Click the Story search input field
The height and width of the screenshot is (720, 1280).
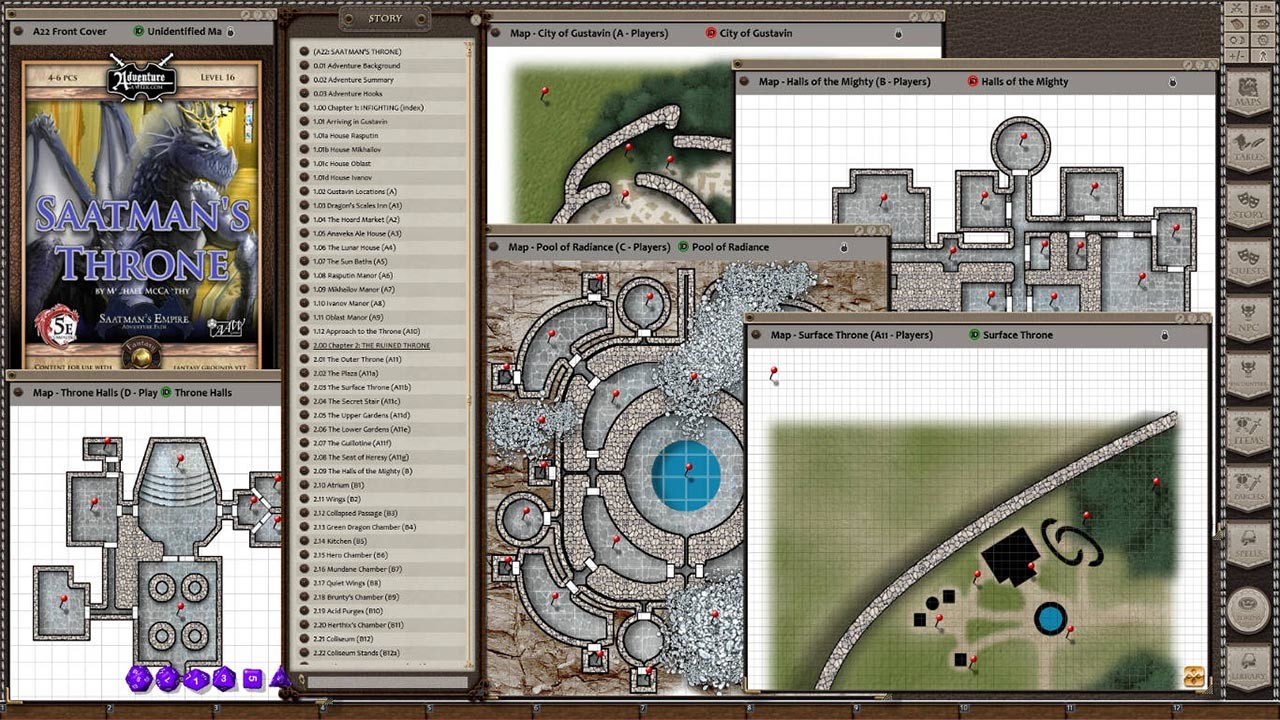[x=388, y=682]
